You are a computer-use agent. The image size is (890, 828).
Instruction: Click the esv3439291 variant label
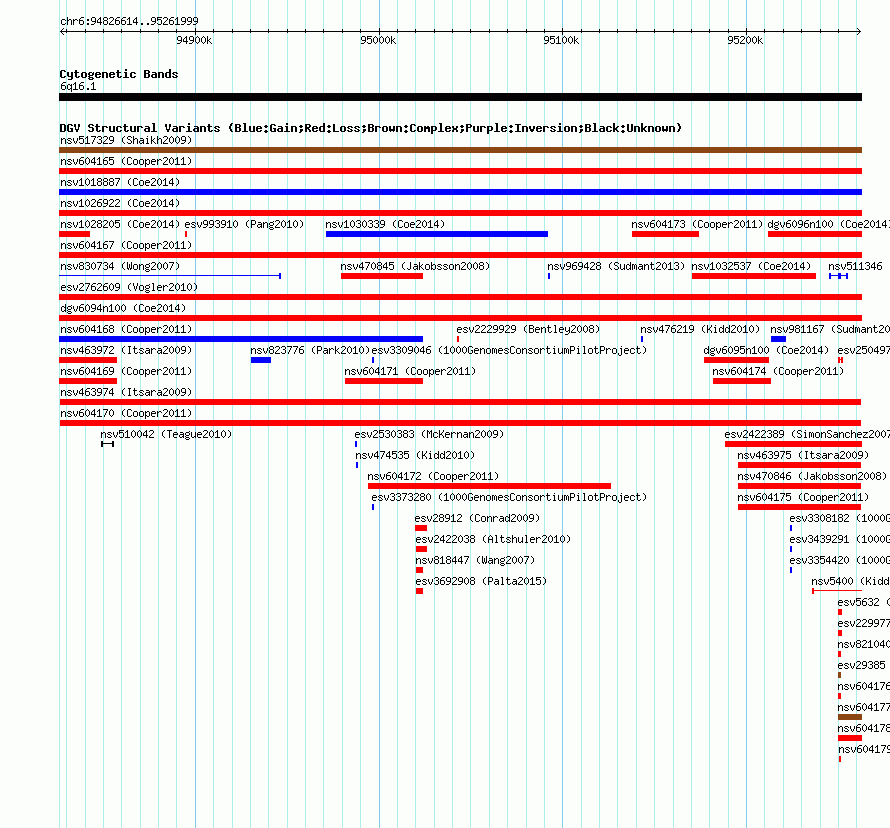click(839, 539)
